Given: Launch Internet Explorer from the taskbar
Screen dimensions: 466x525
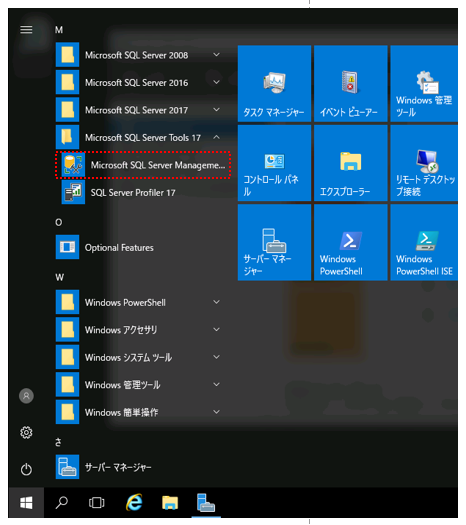Looking at the screenshot, I should (x=134, y=502).
